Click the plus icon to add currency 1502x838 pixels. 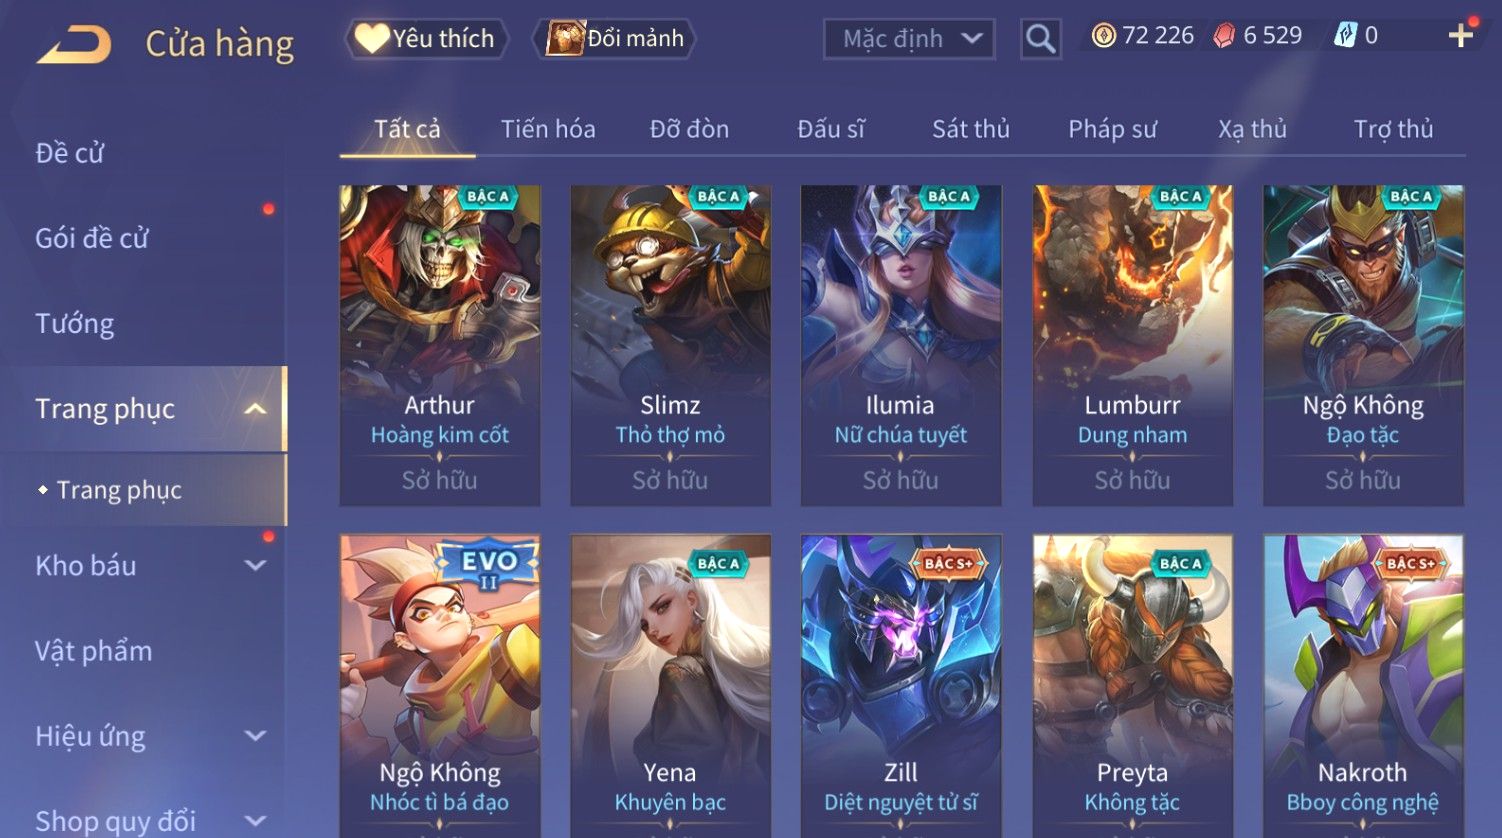1460,36
